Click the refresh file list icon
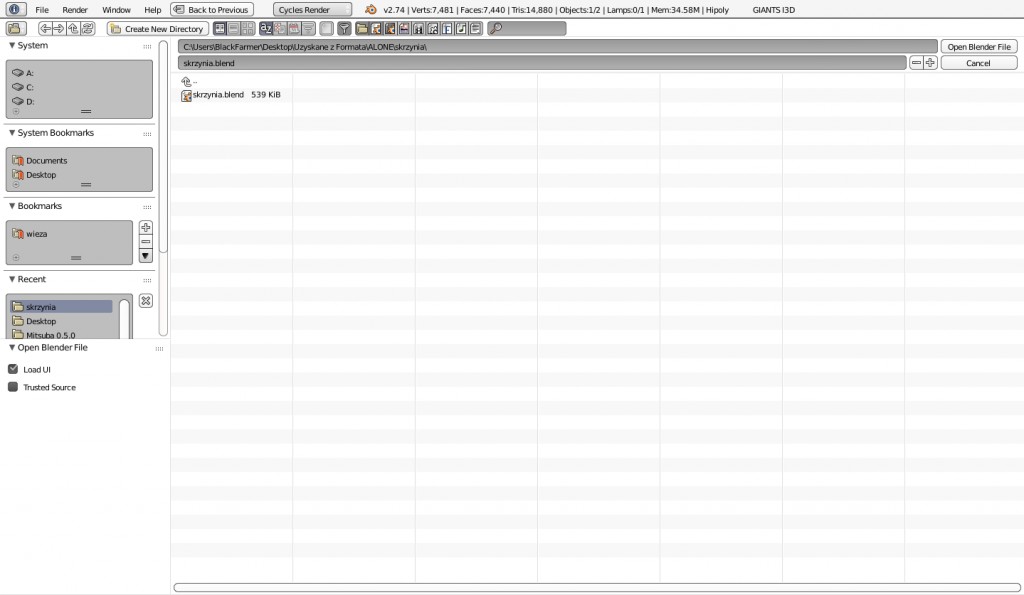 (87, 29)
